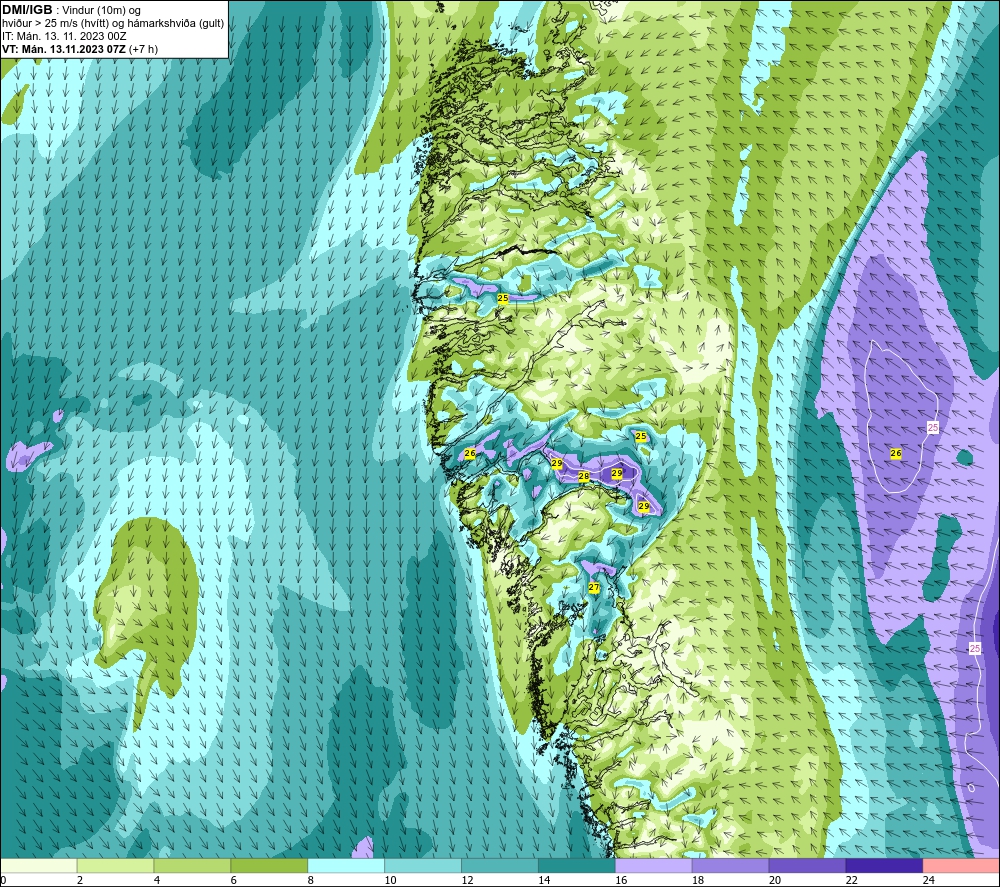
Task: Click the valid time 'VT: Mán. 13.11.2023 07Z'
Action: tap(64, 49)
